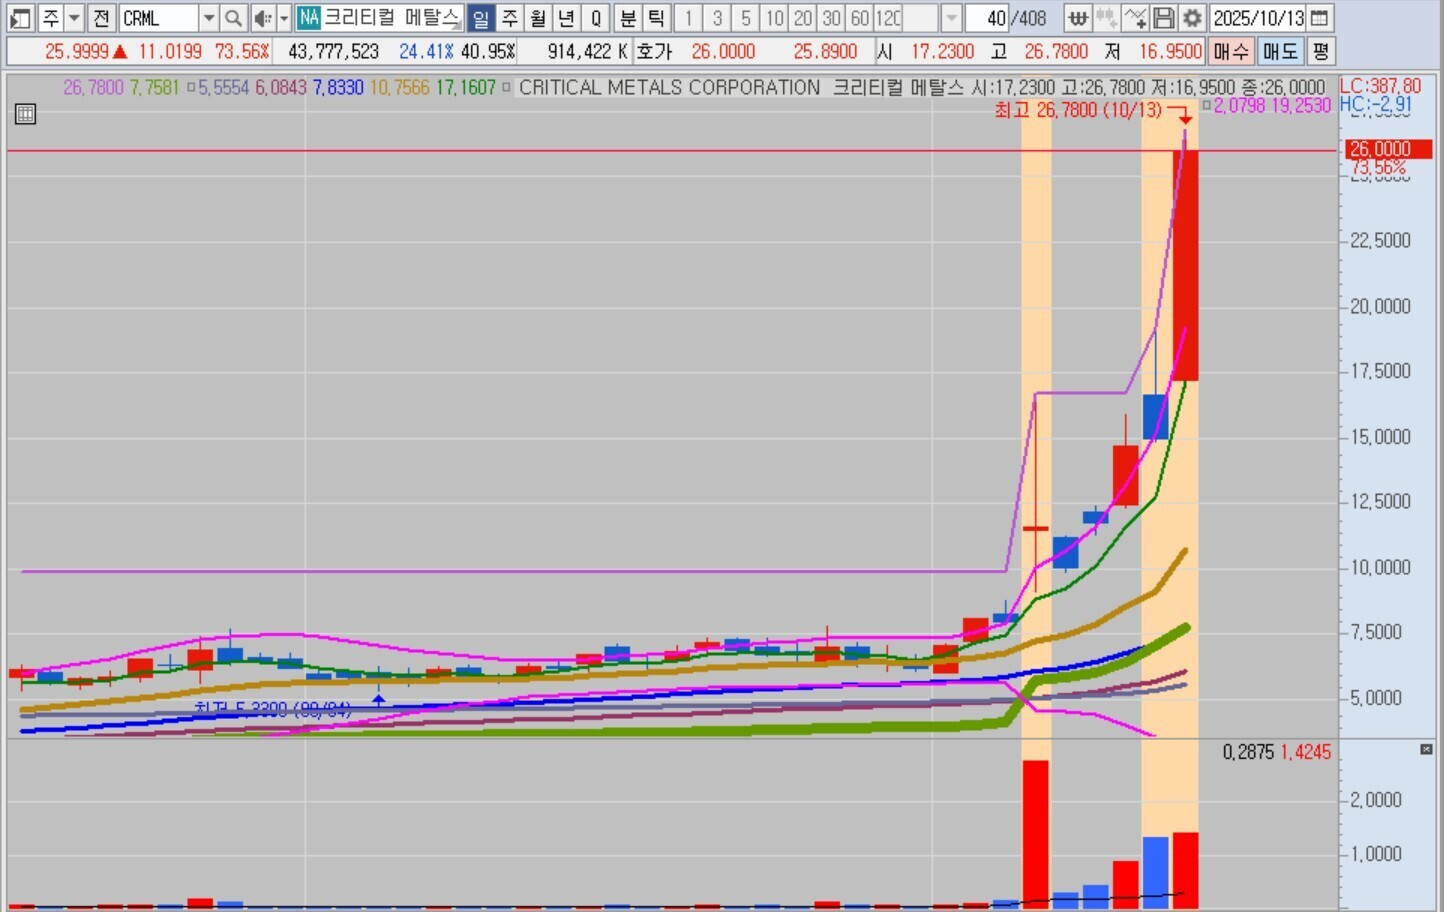Click the stock search magnifier icon

[x=233, y=18]
